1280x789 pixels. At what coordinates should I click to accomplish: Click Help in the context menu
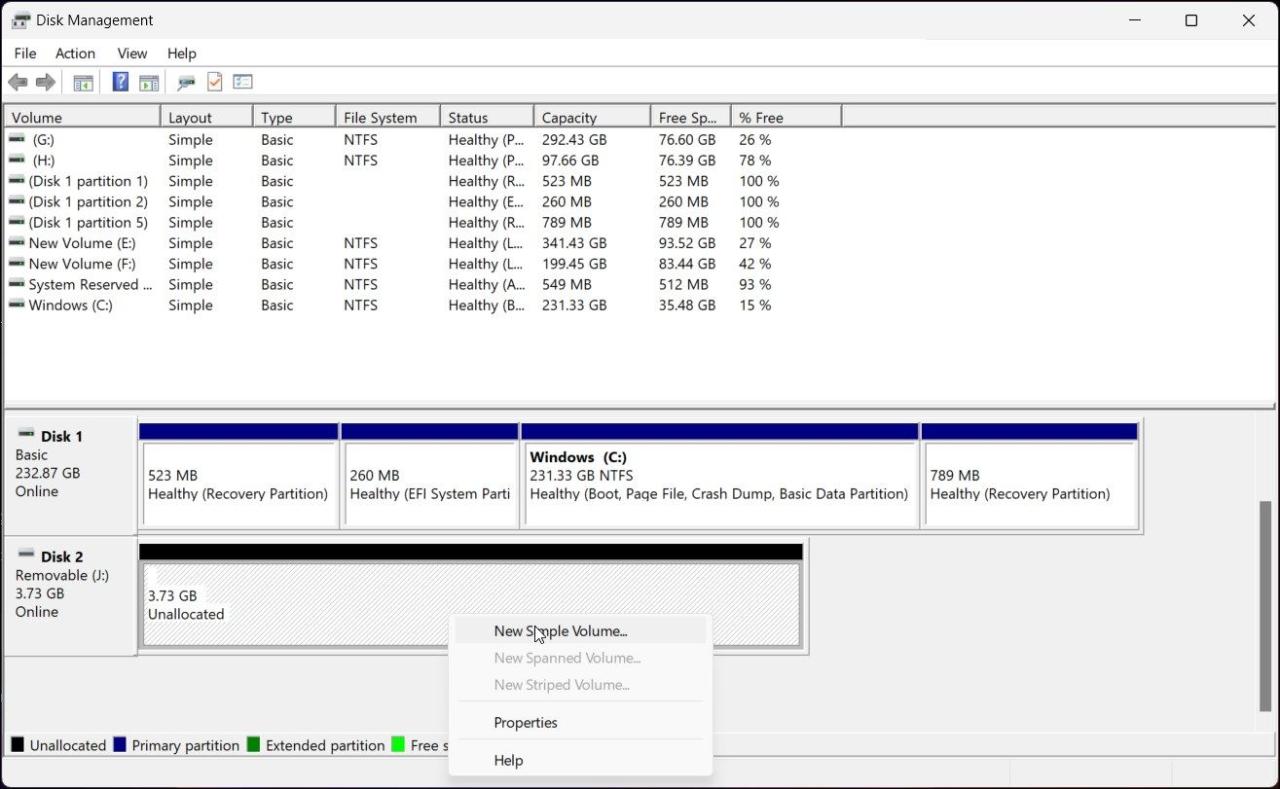click(x=580, y=760)
